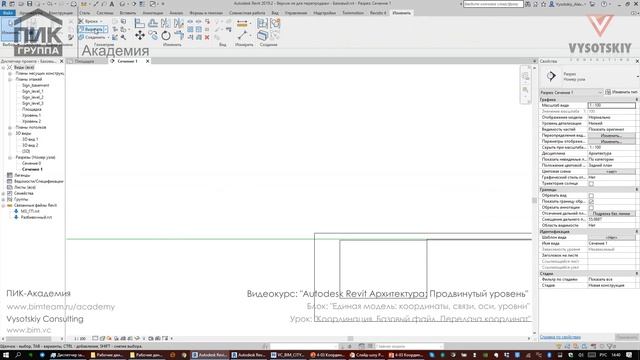Toggle the Обрезать вид checkbox
640x360 pixels.
(591, 196)
